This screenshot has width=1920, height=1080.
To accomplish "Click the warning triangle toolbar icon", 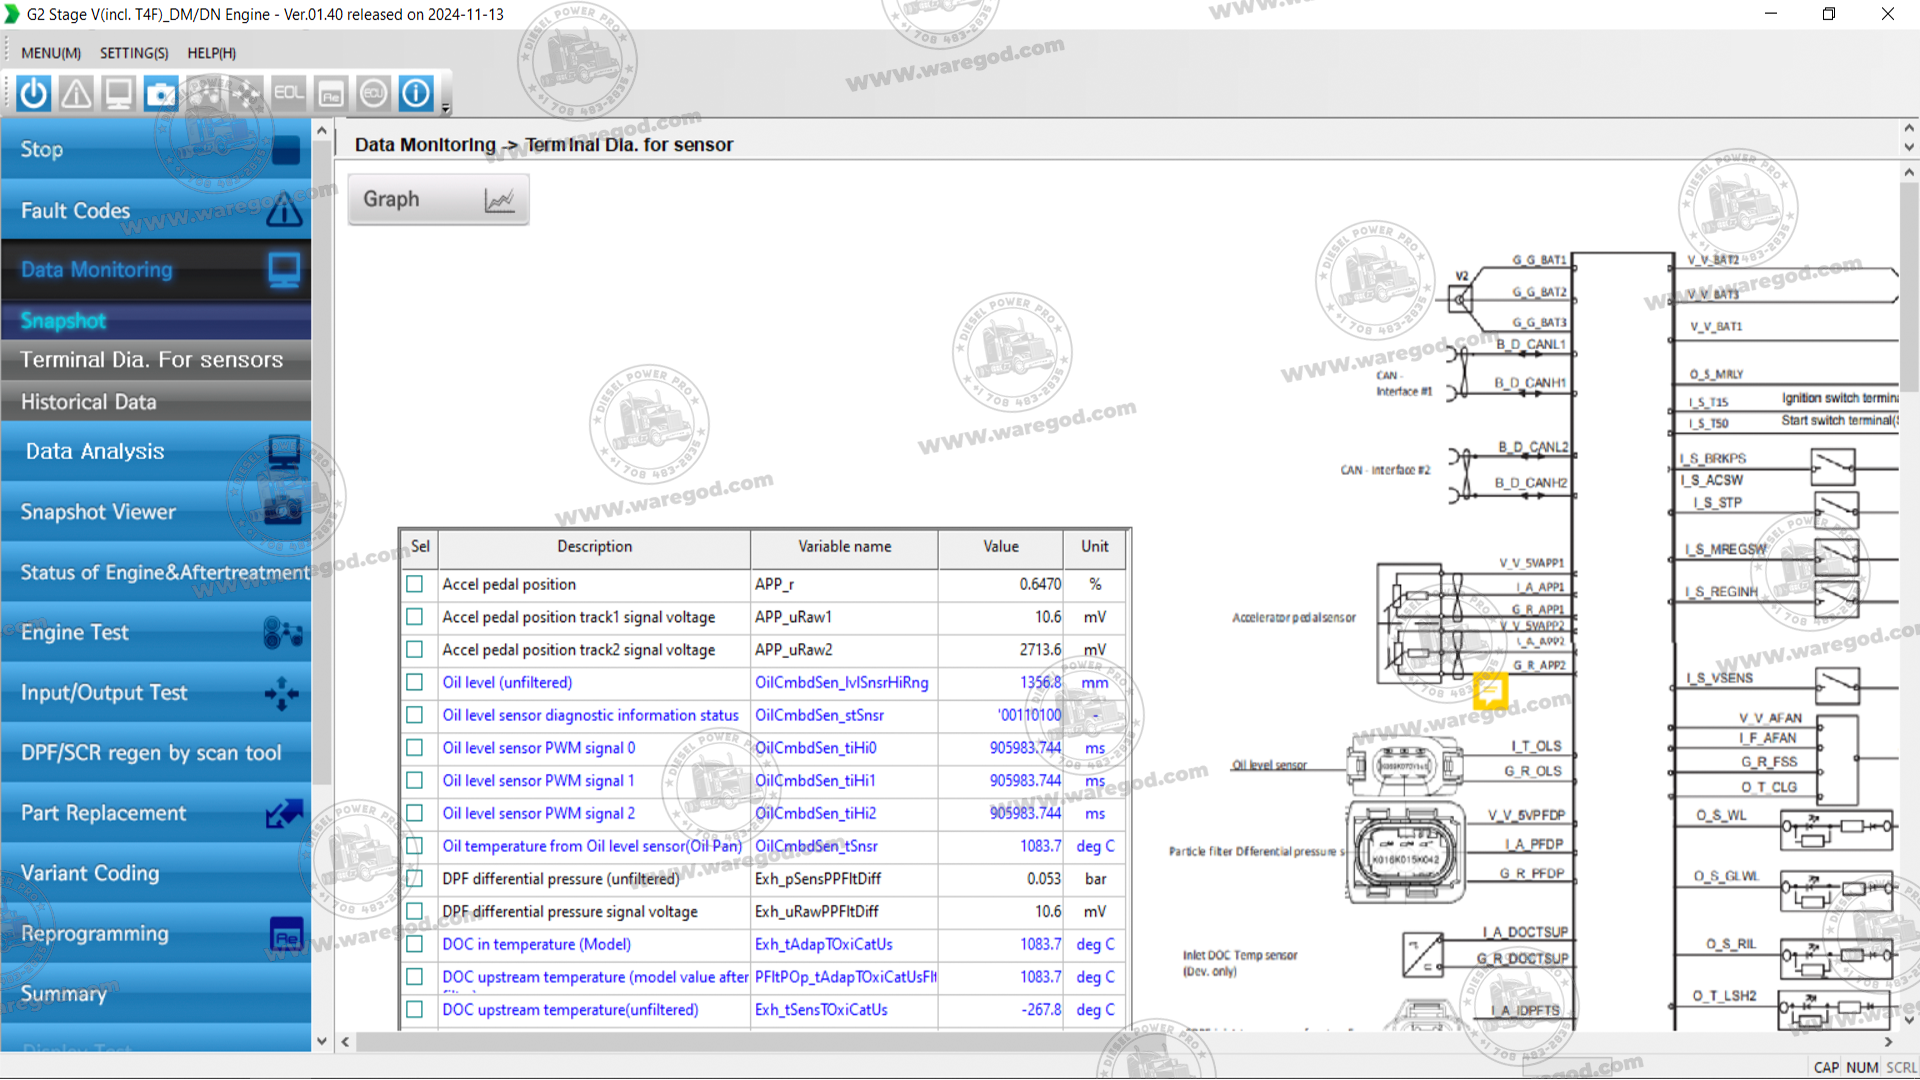I will [76, 94].
